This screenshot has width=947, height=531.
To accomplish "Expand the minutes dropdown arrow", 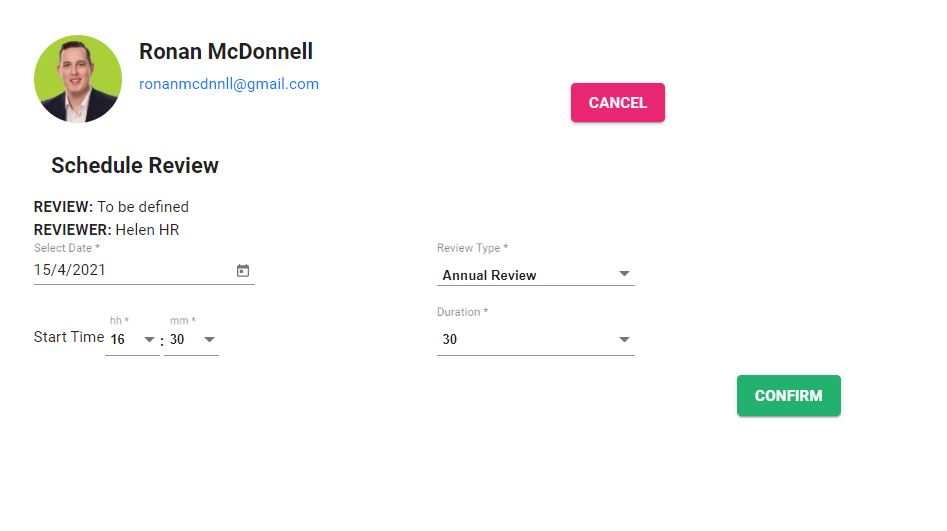I will 209,340.
